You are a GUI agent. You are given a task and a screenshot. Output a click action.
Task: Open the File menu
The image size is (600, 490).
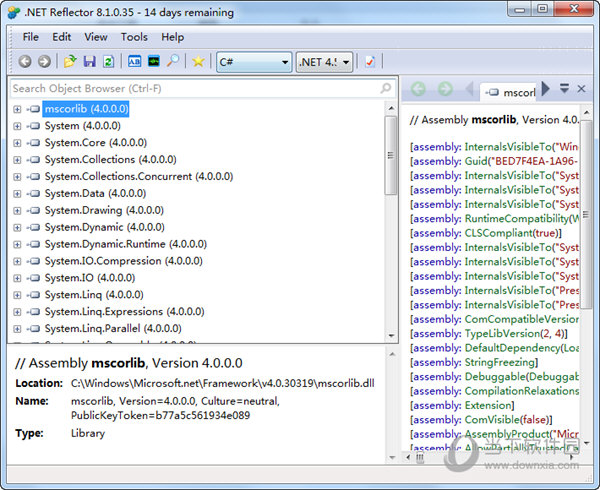pyautogui.click(x=31, y=37)
